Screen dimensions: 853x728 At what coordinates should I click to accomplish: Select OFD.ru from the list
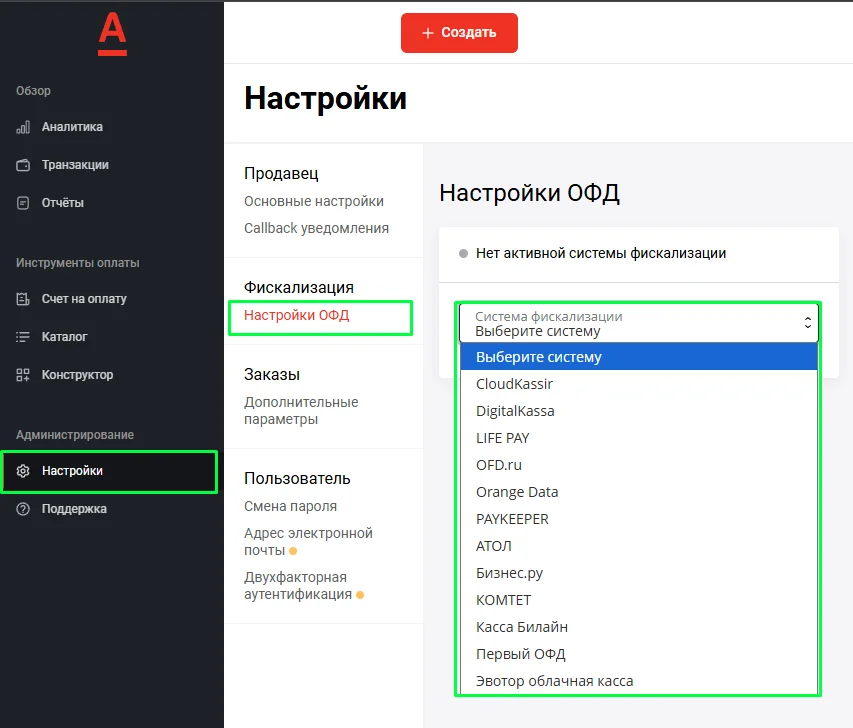639,465
